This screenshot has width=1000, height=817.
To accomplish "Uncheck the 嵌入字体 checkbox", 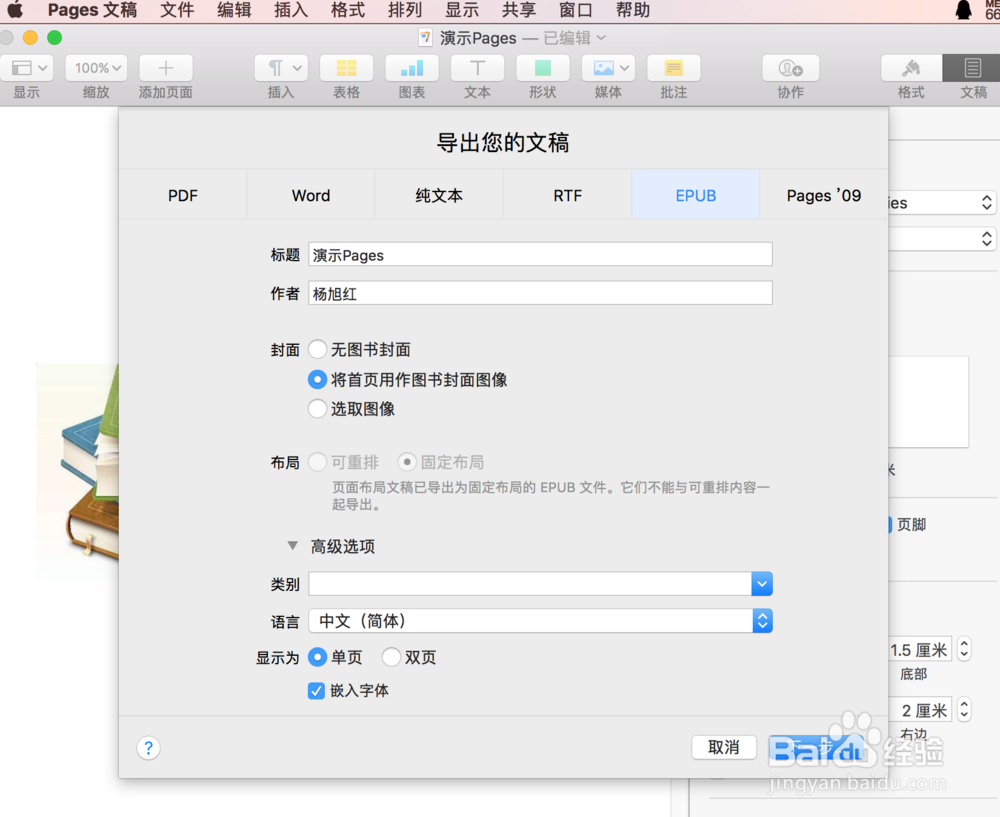I will (316, 690).
